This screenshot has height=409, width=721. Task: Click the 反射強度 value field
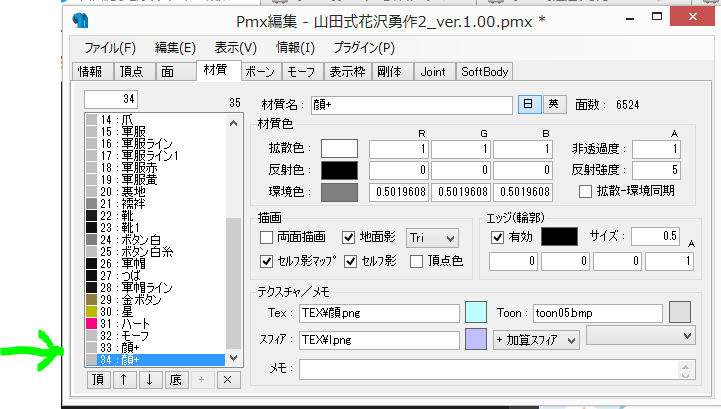[x=656, y=170]
